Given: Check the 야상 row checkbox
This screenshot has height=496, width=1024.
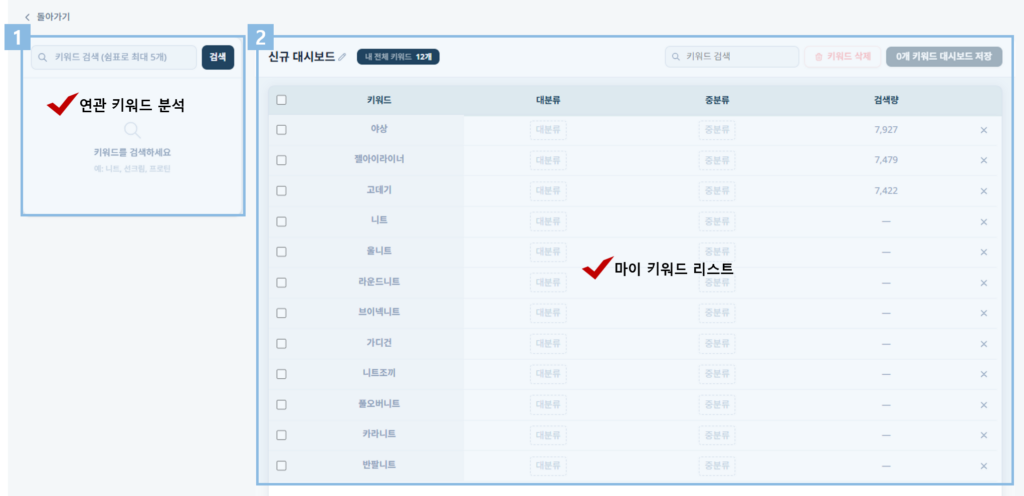Looking at the screenshot, I should point(281,130).
